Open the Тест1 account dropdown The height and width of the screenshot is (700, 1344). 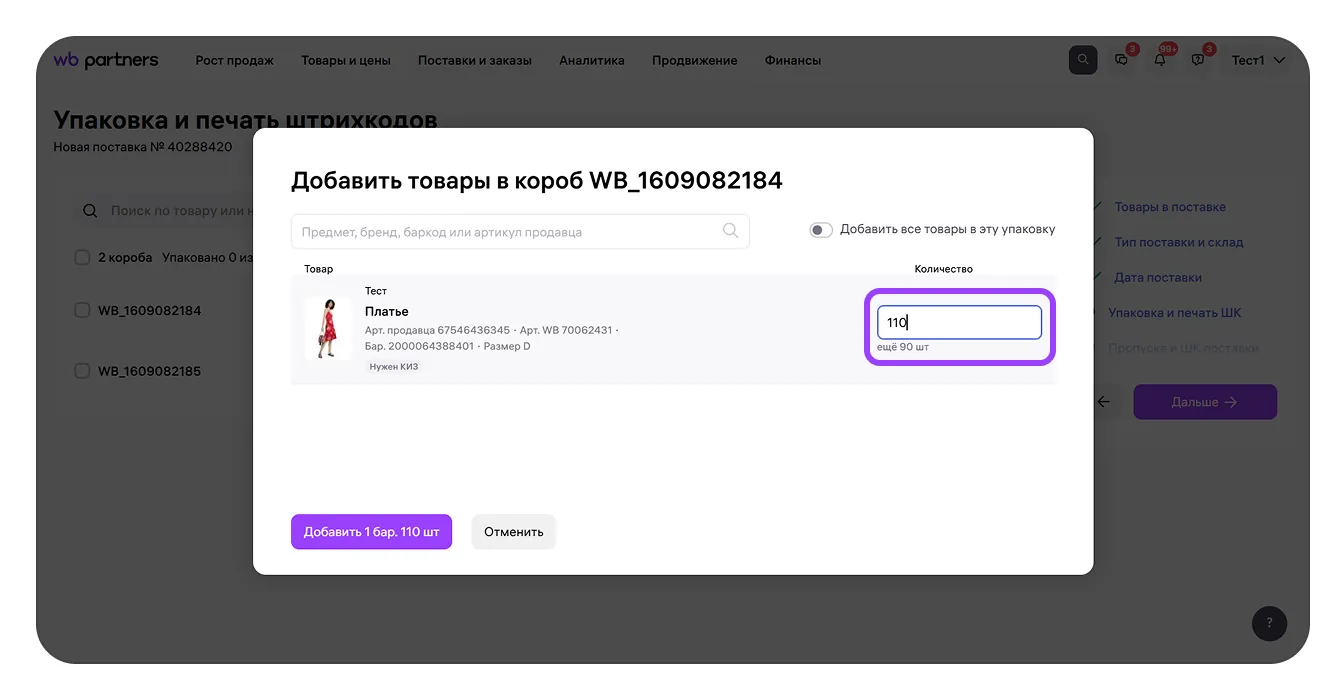pos(1258,60)
